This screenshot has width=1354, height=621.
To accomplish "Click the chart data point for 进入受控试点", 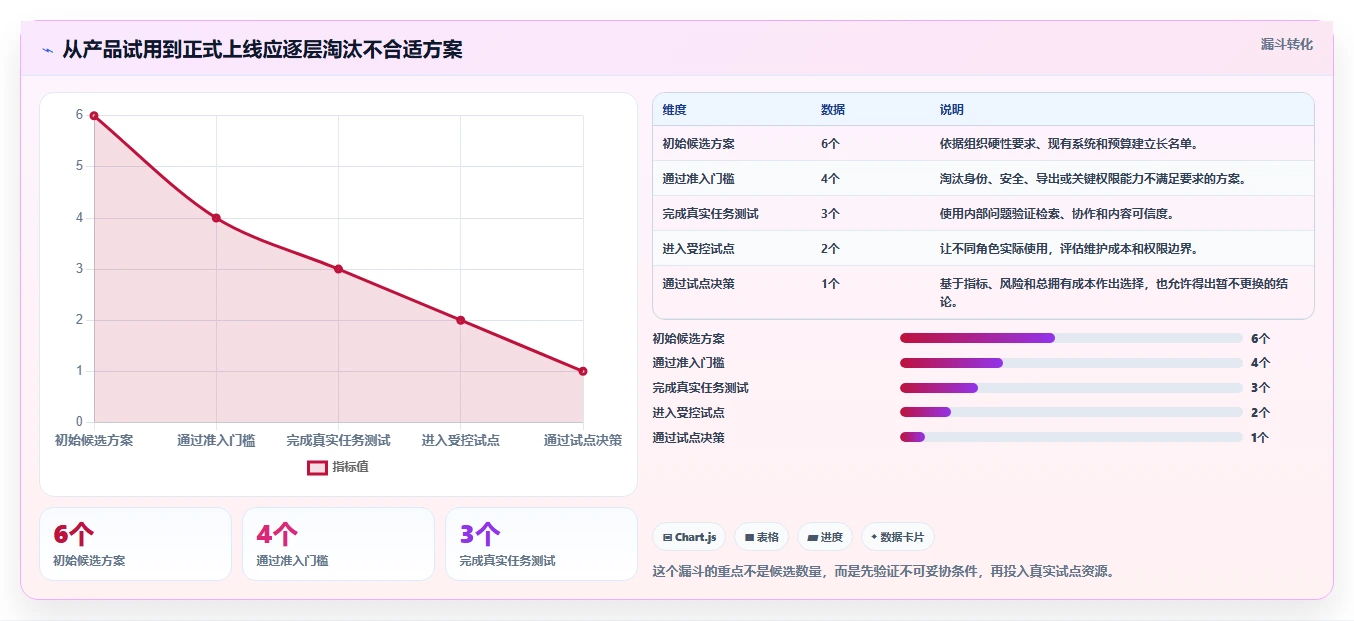I will click(x=461, y=320).
